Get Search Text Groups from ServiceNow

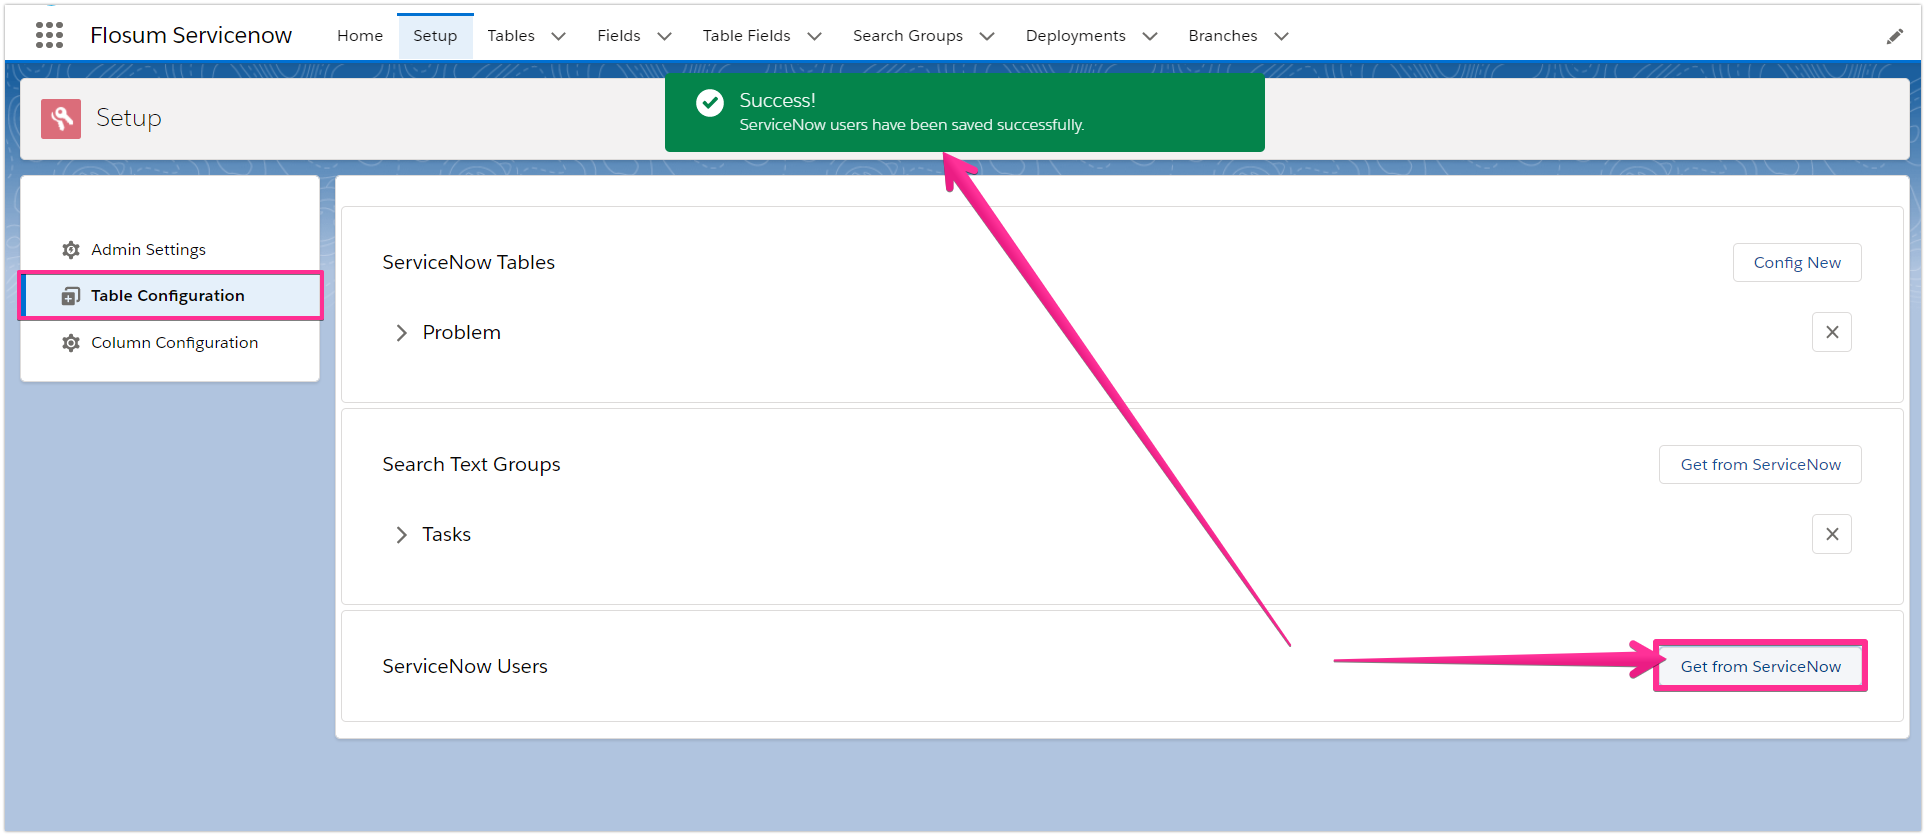click(1760, 465)
